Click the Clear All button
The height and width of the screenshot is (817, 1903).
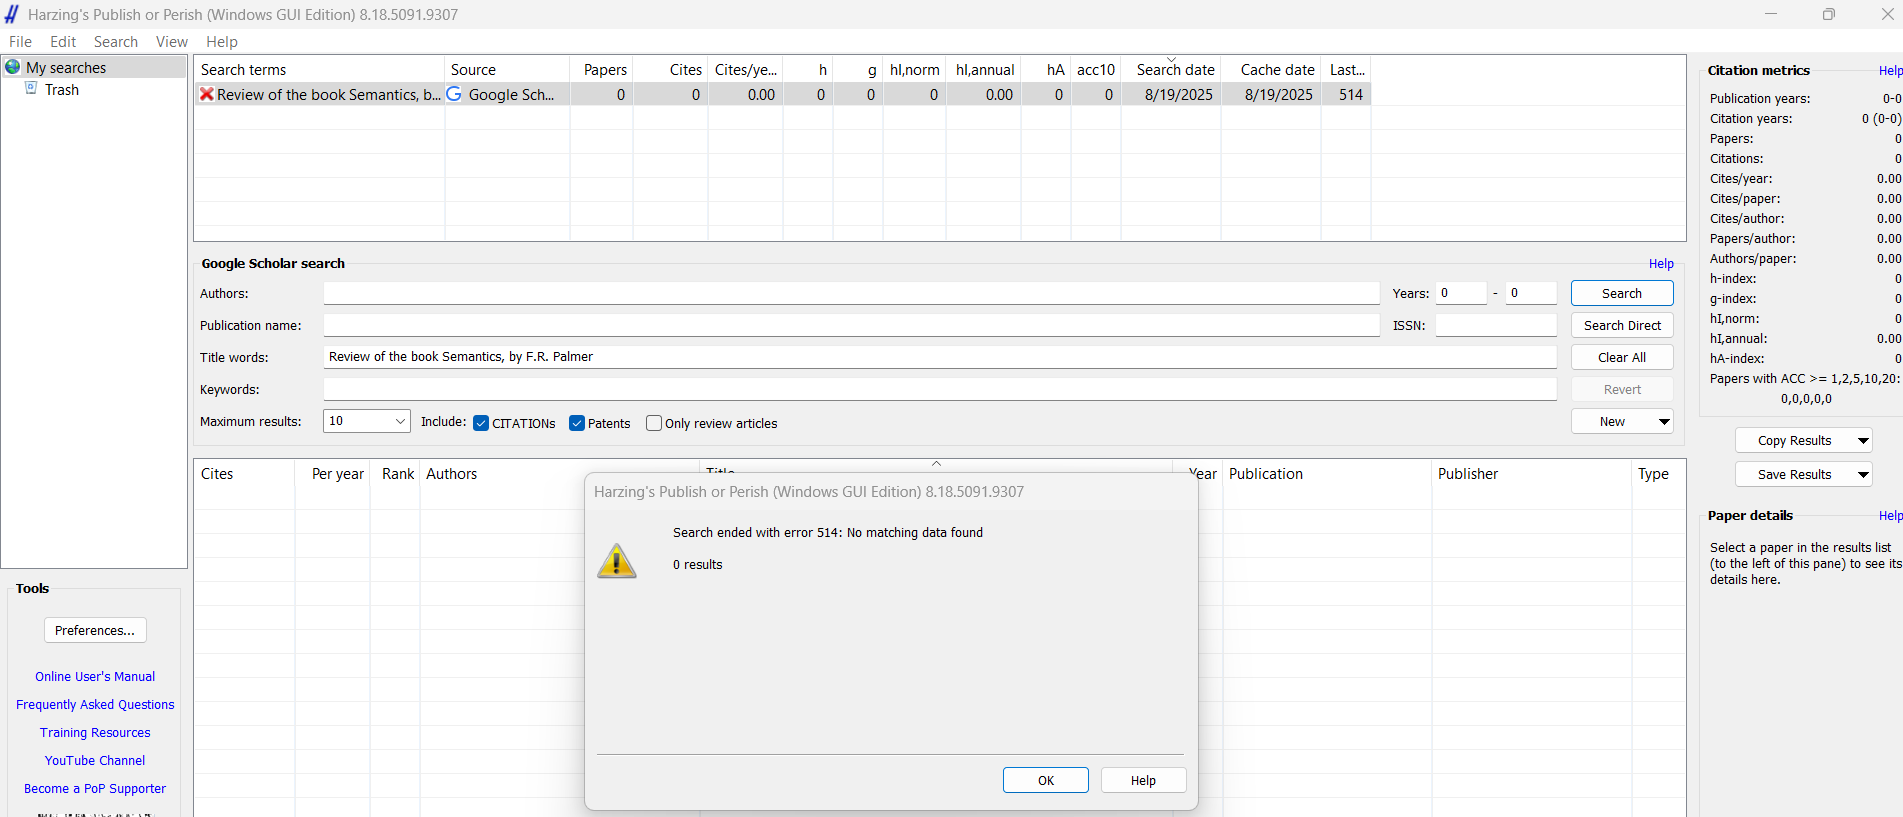[x=1622, y=357]
